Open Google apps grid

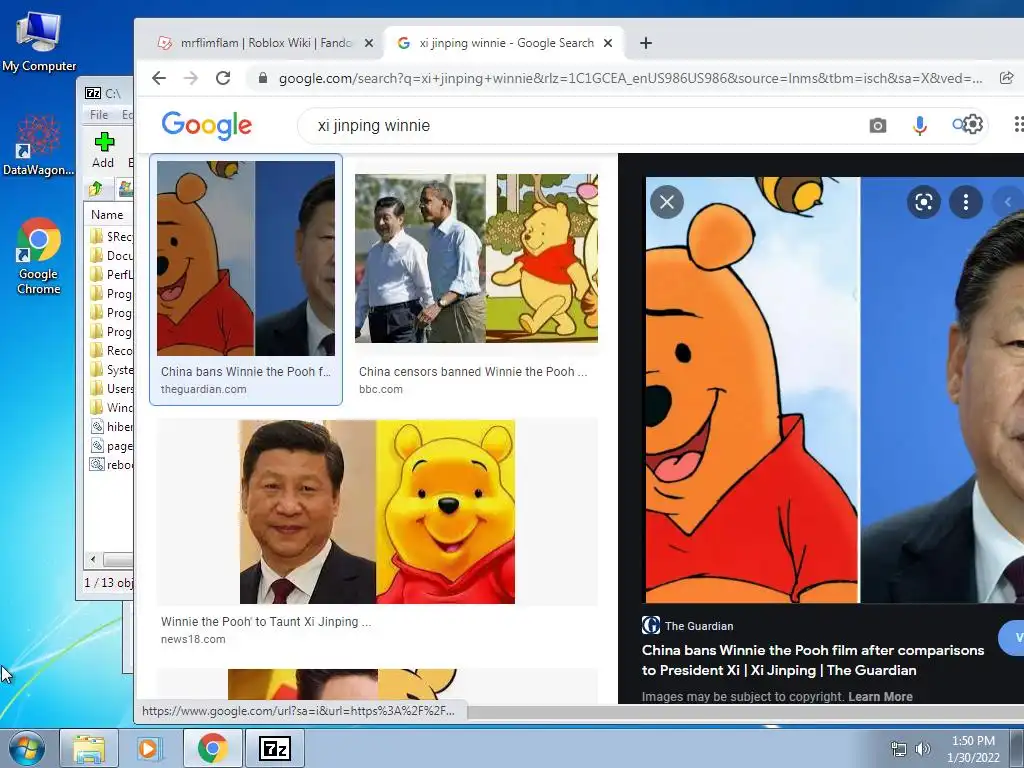(1019, 124)
